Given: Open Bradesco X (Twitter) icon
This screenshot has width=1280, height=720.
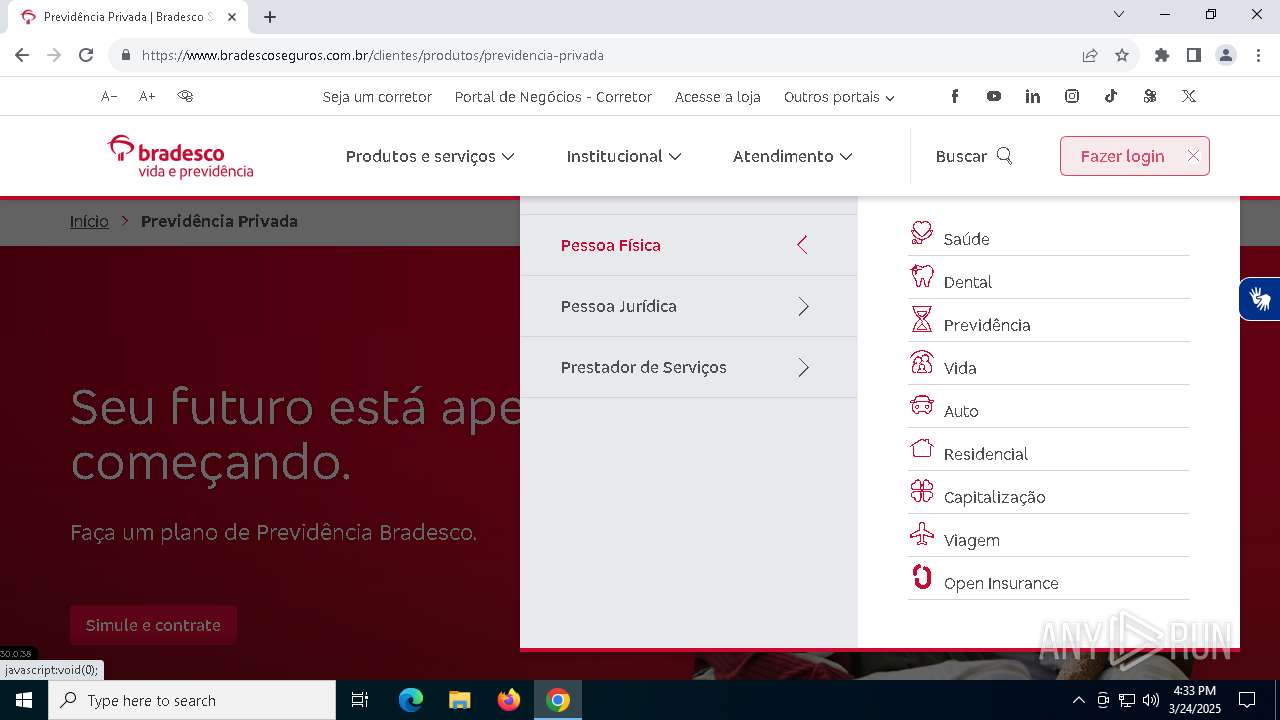Looking at the screenshot, I should pos(1188,96).
